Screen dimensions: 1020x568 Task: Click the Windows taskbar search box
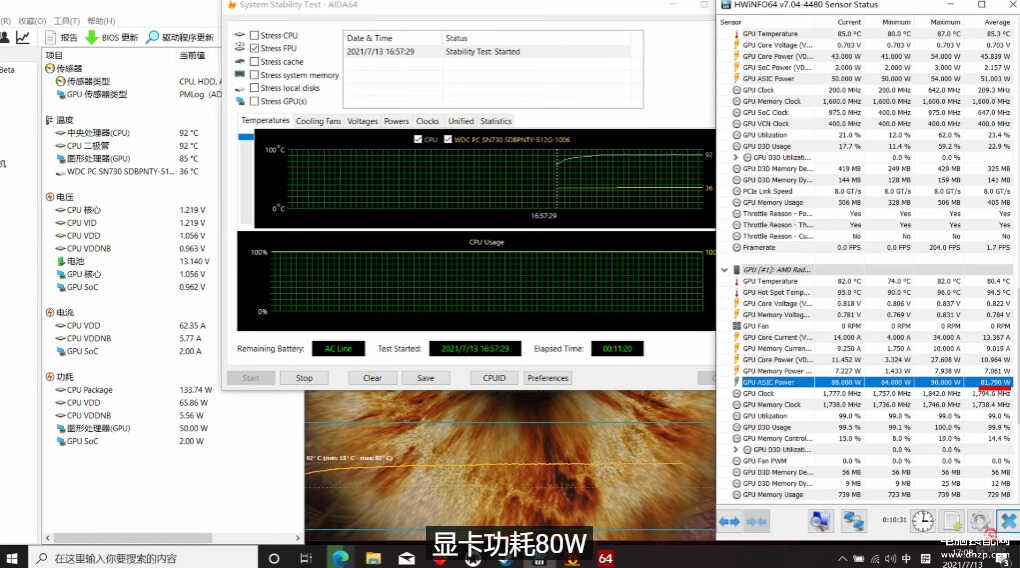pyautogui.click(x=143, y=558)
